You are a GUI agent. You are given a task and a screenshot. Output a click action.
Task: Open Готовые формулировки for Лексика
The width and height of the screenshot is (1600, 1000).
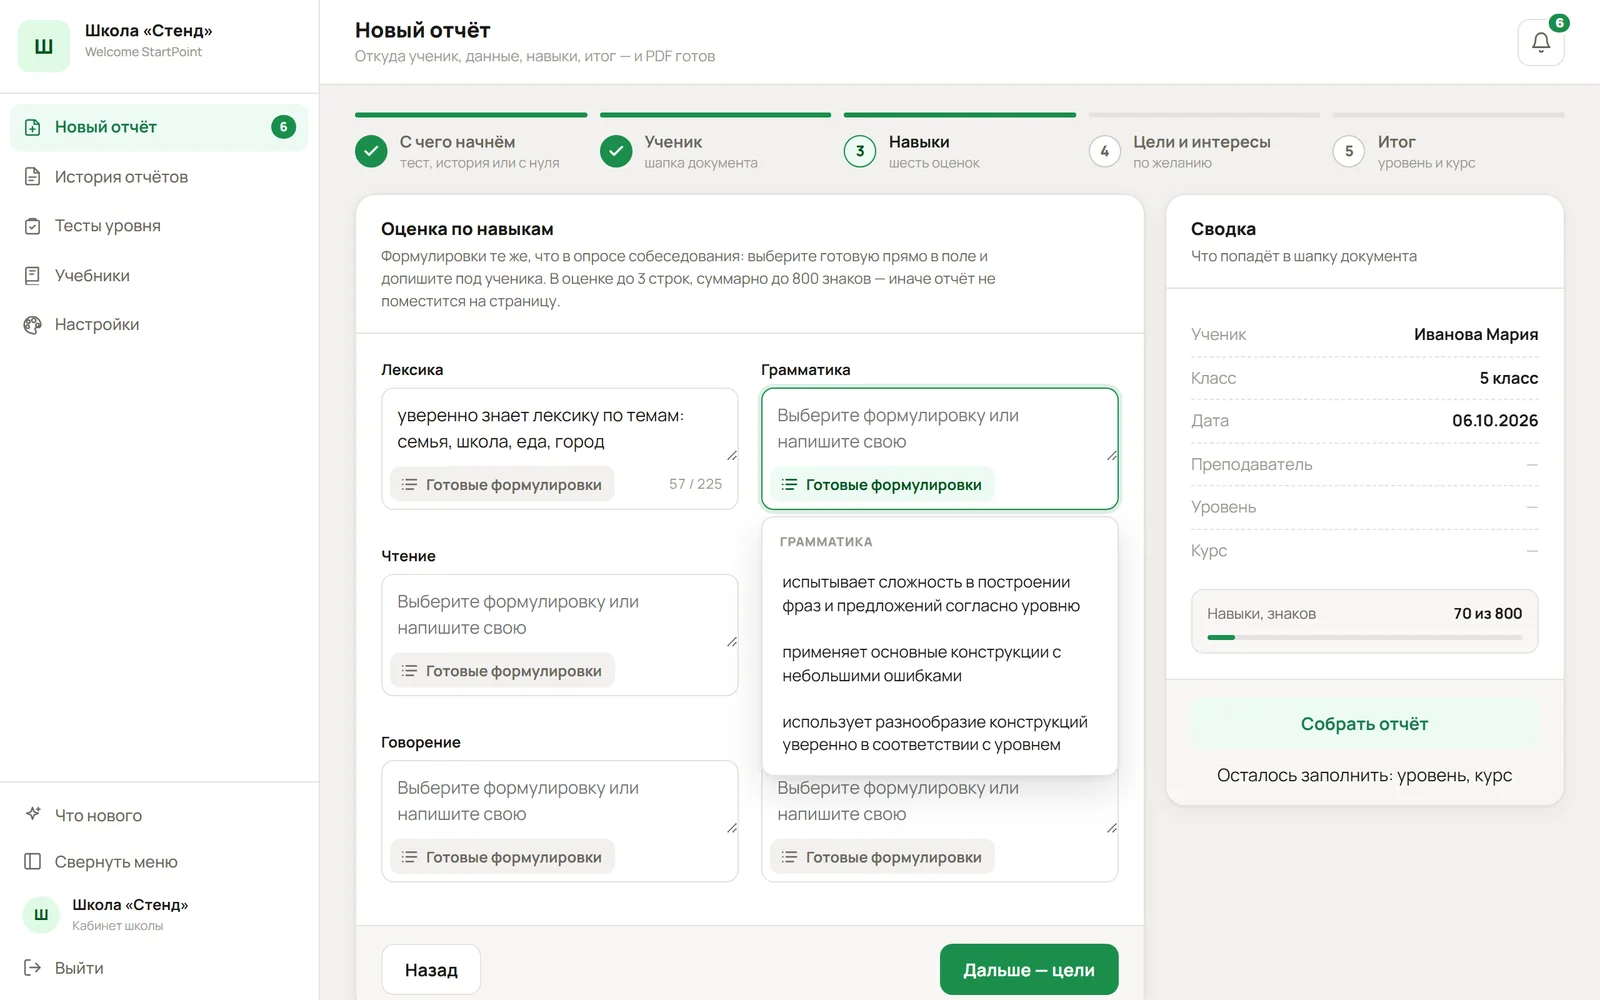(502, 484)
